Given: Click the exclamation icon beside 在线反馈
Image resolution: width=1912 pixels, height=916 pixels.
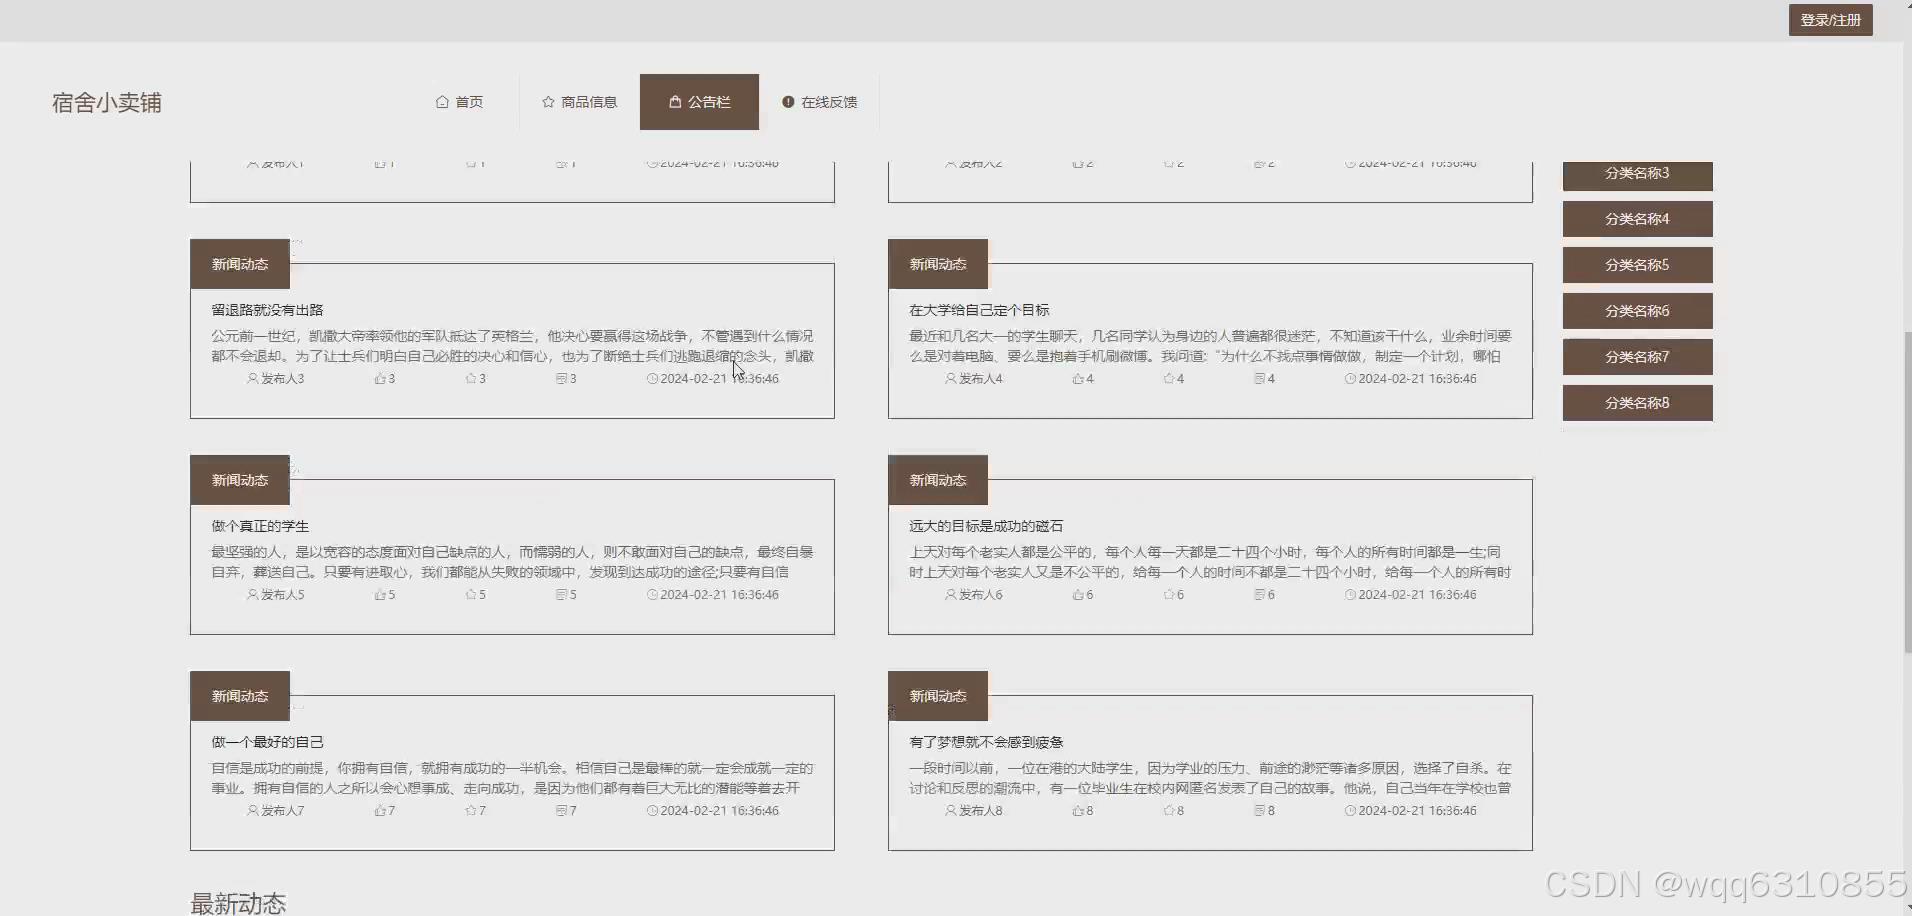Looking at the screenshot, I should point(790,101).
